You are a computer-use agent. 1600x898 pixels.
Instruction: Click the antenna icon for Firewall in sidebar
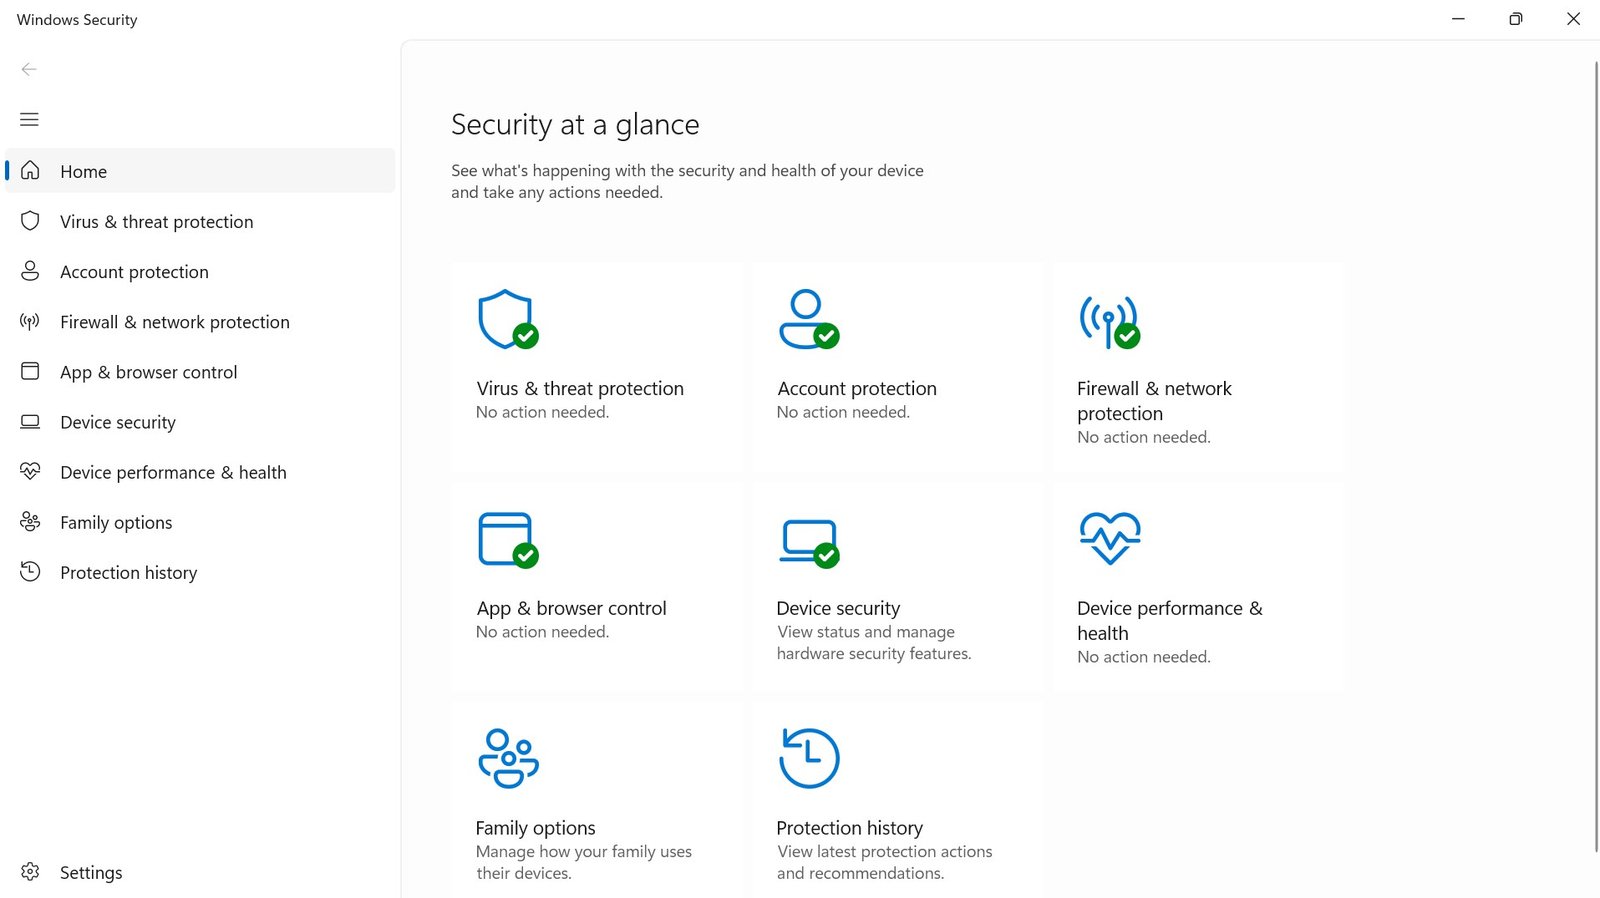(30, 321)
